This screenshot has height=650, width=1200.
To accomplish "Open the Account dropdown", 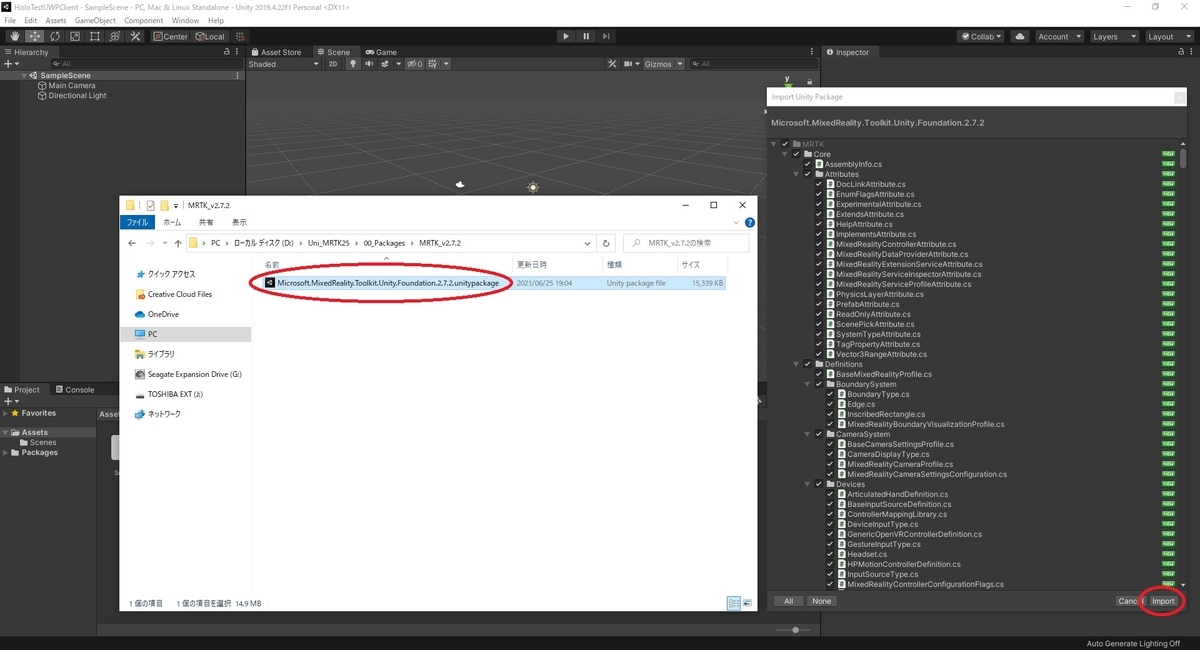I will pyautogui.click(x=1058, y=36).
